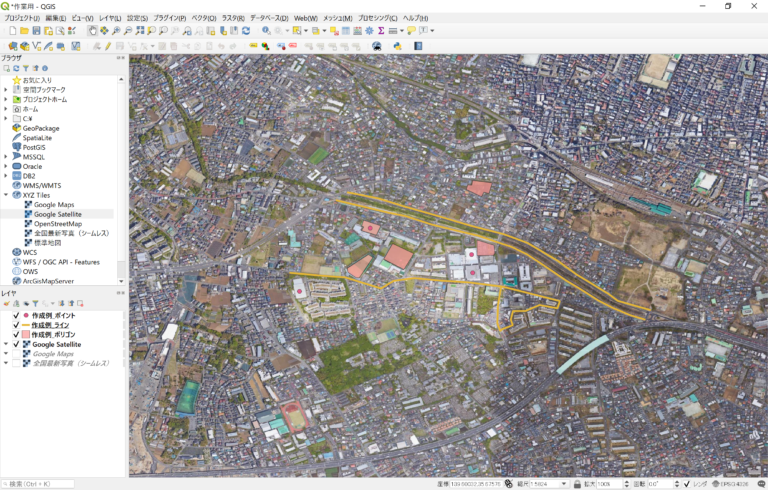This screenshot has height=490, width=768.
Task: Collapse the XYZ Tiles tree node
Action: [6, 195]
